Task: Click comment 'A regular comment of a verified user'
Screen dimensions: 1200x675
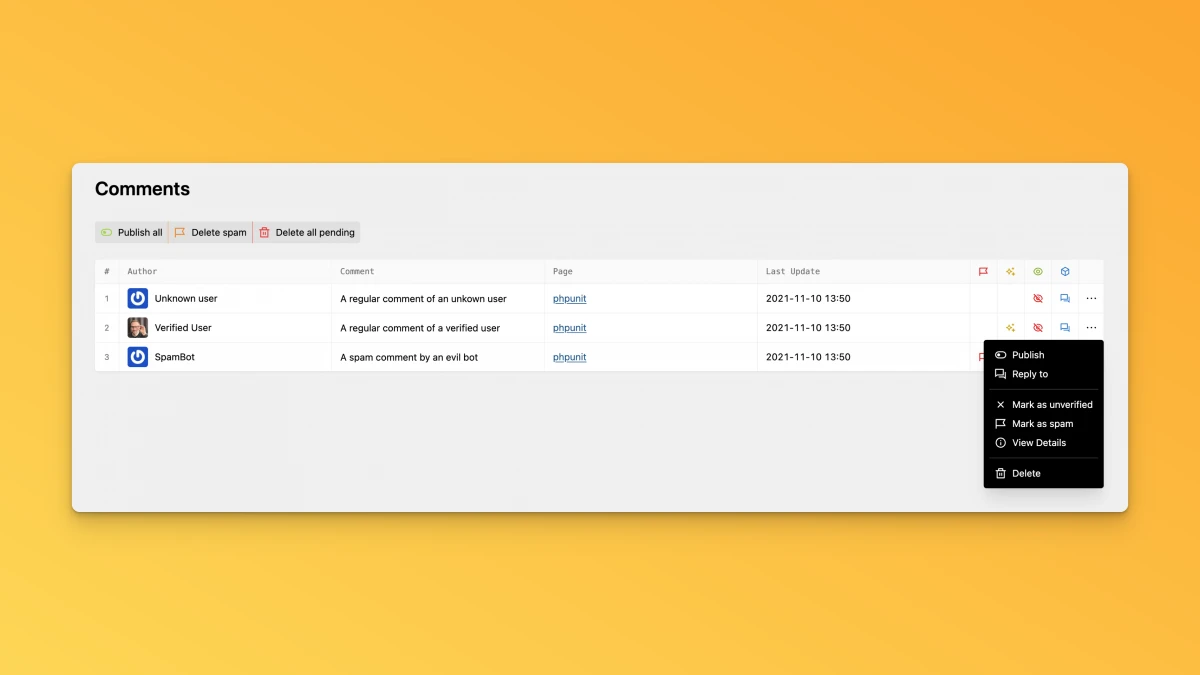Action: 420,328
